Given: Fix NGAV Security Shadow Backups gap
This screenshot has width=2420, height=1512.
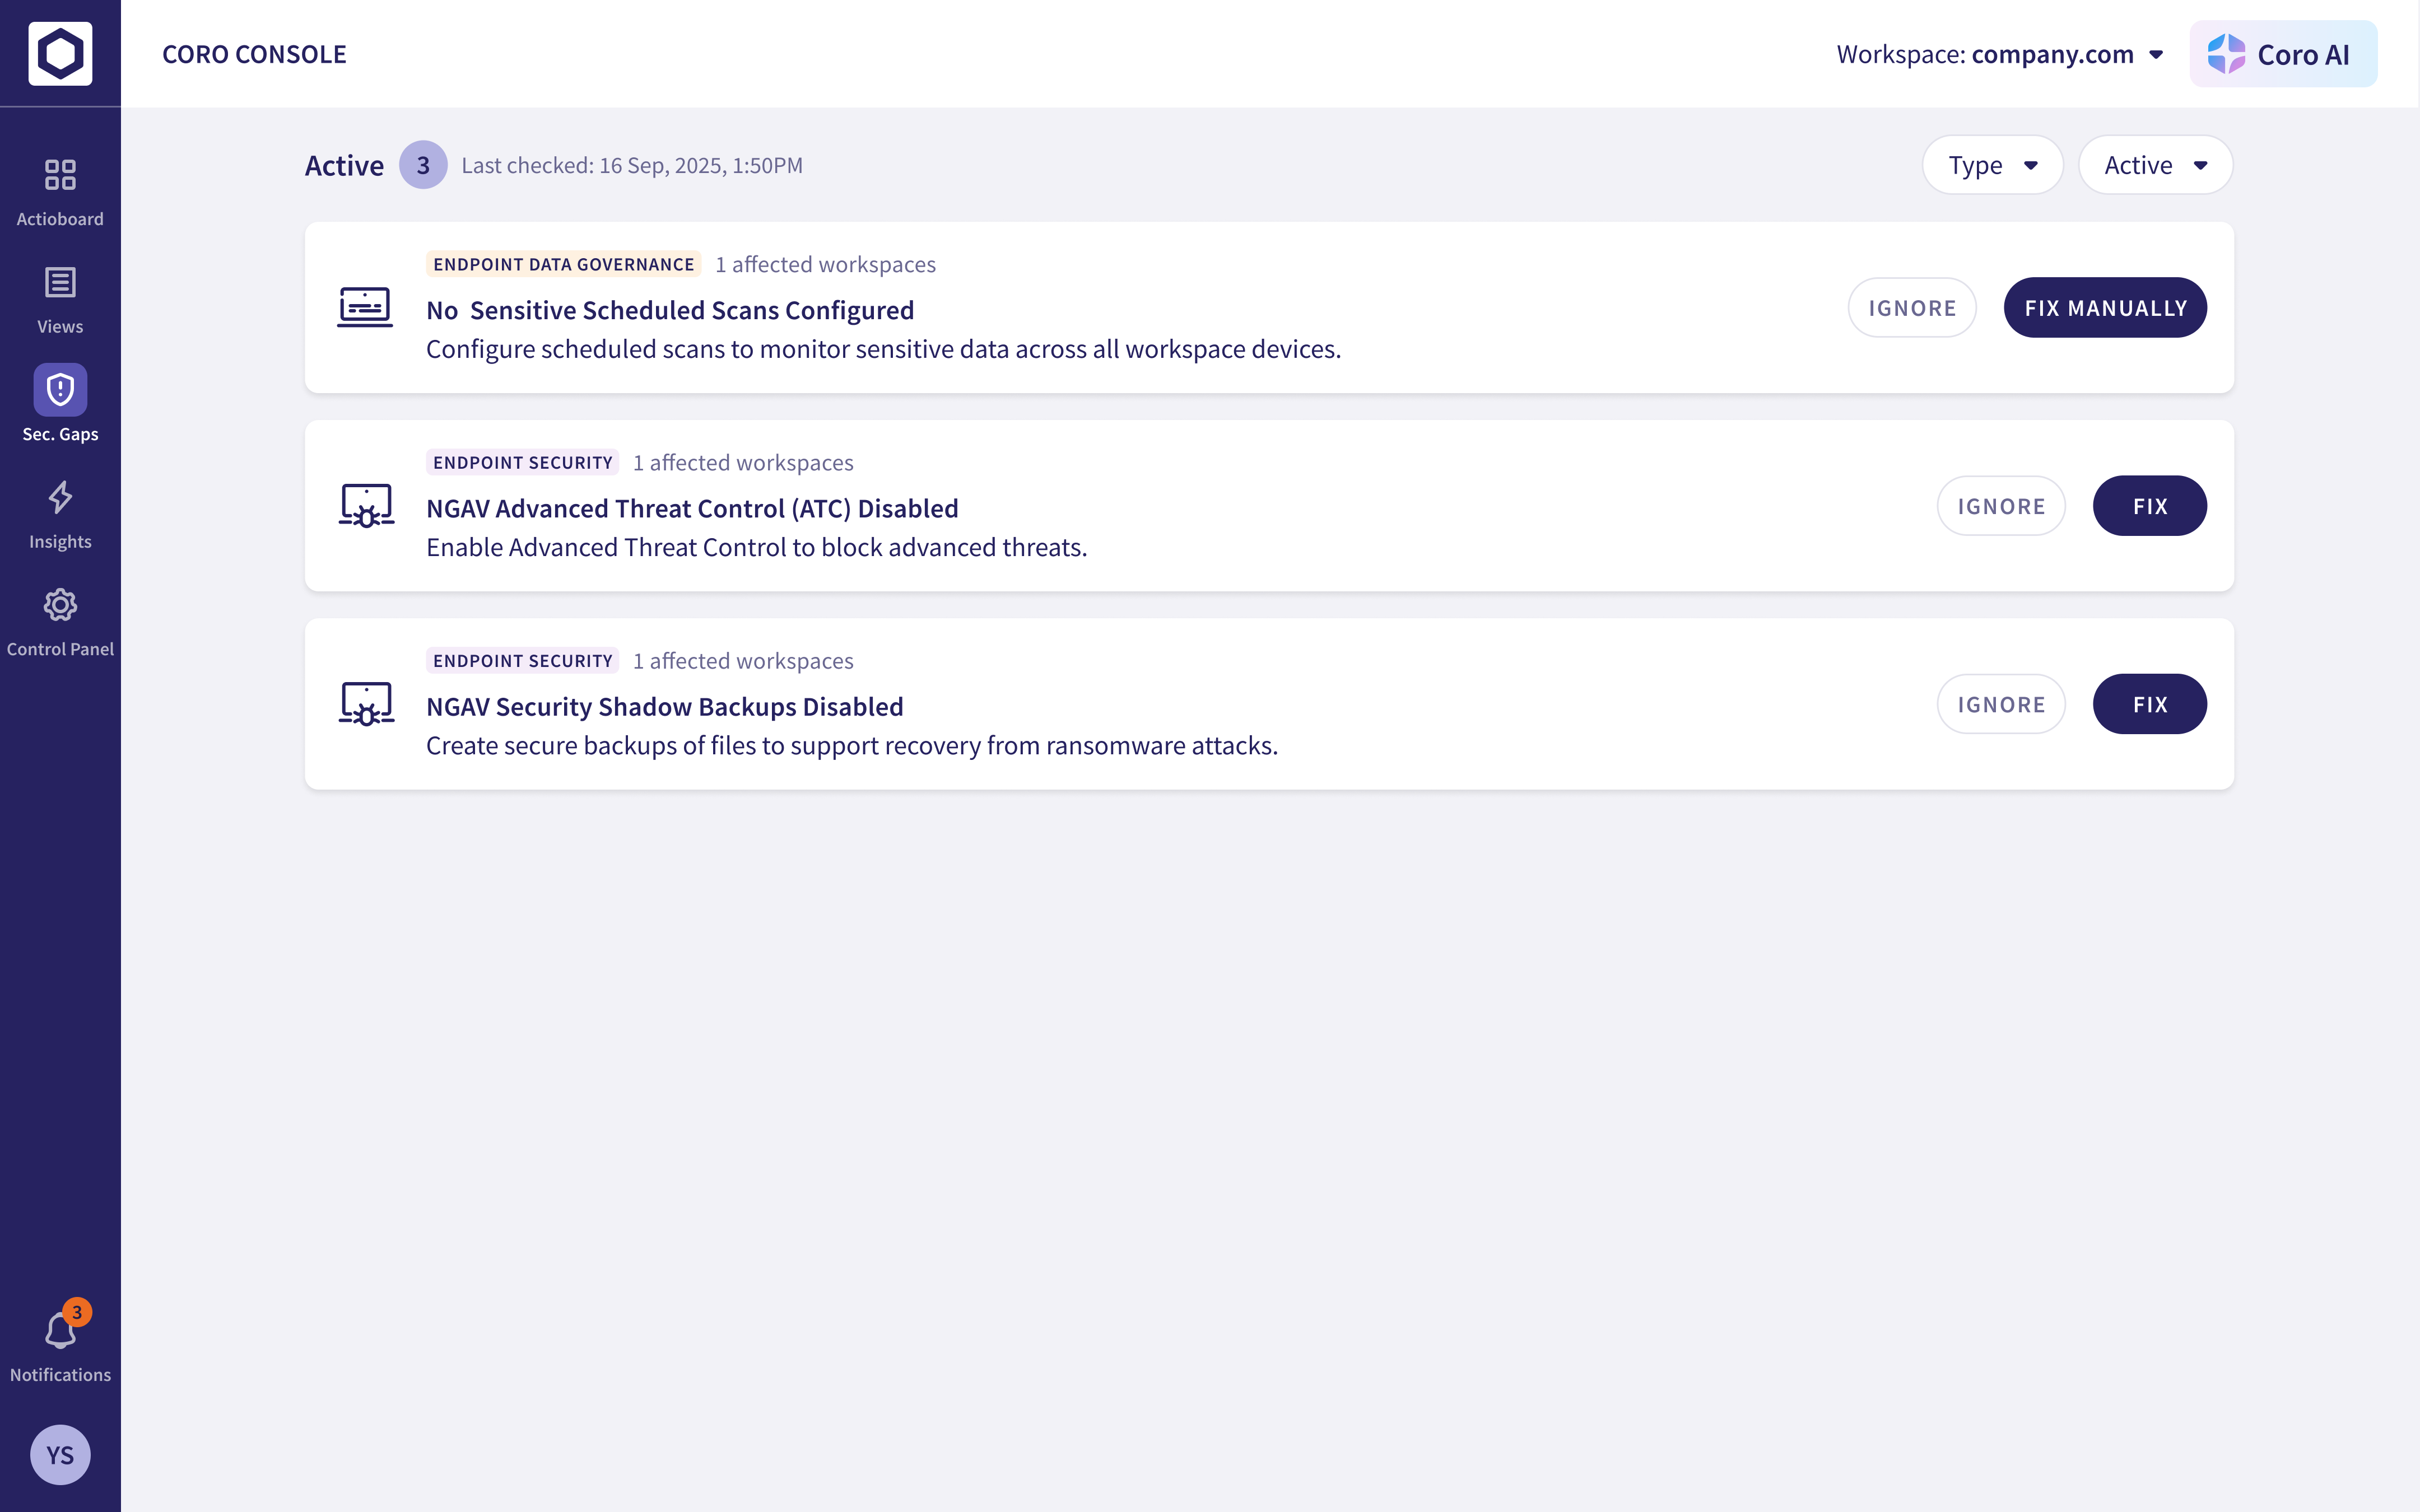Looking at the screenshot, I should (x=2149, y=704).
